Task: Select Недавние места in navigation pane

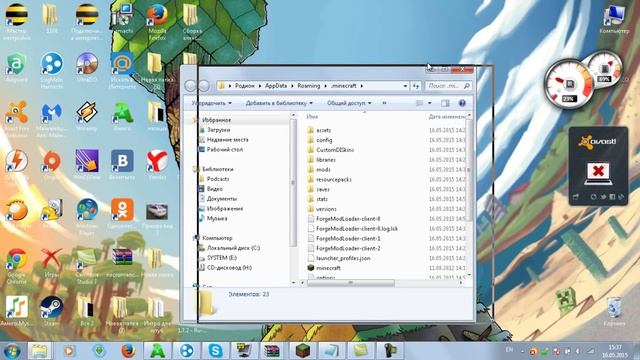Action: (x=227, y=140)
